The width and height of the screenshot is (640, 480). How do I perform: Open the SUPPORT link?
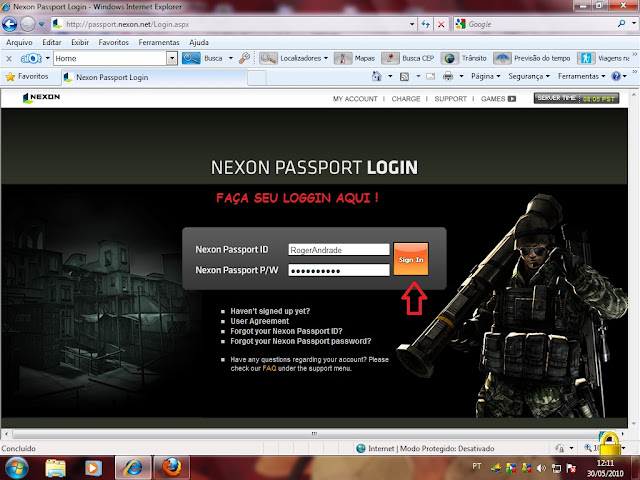[x=450, y=99]
